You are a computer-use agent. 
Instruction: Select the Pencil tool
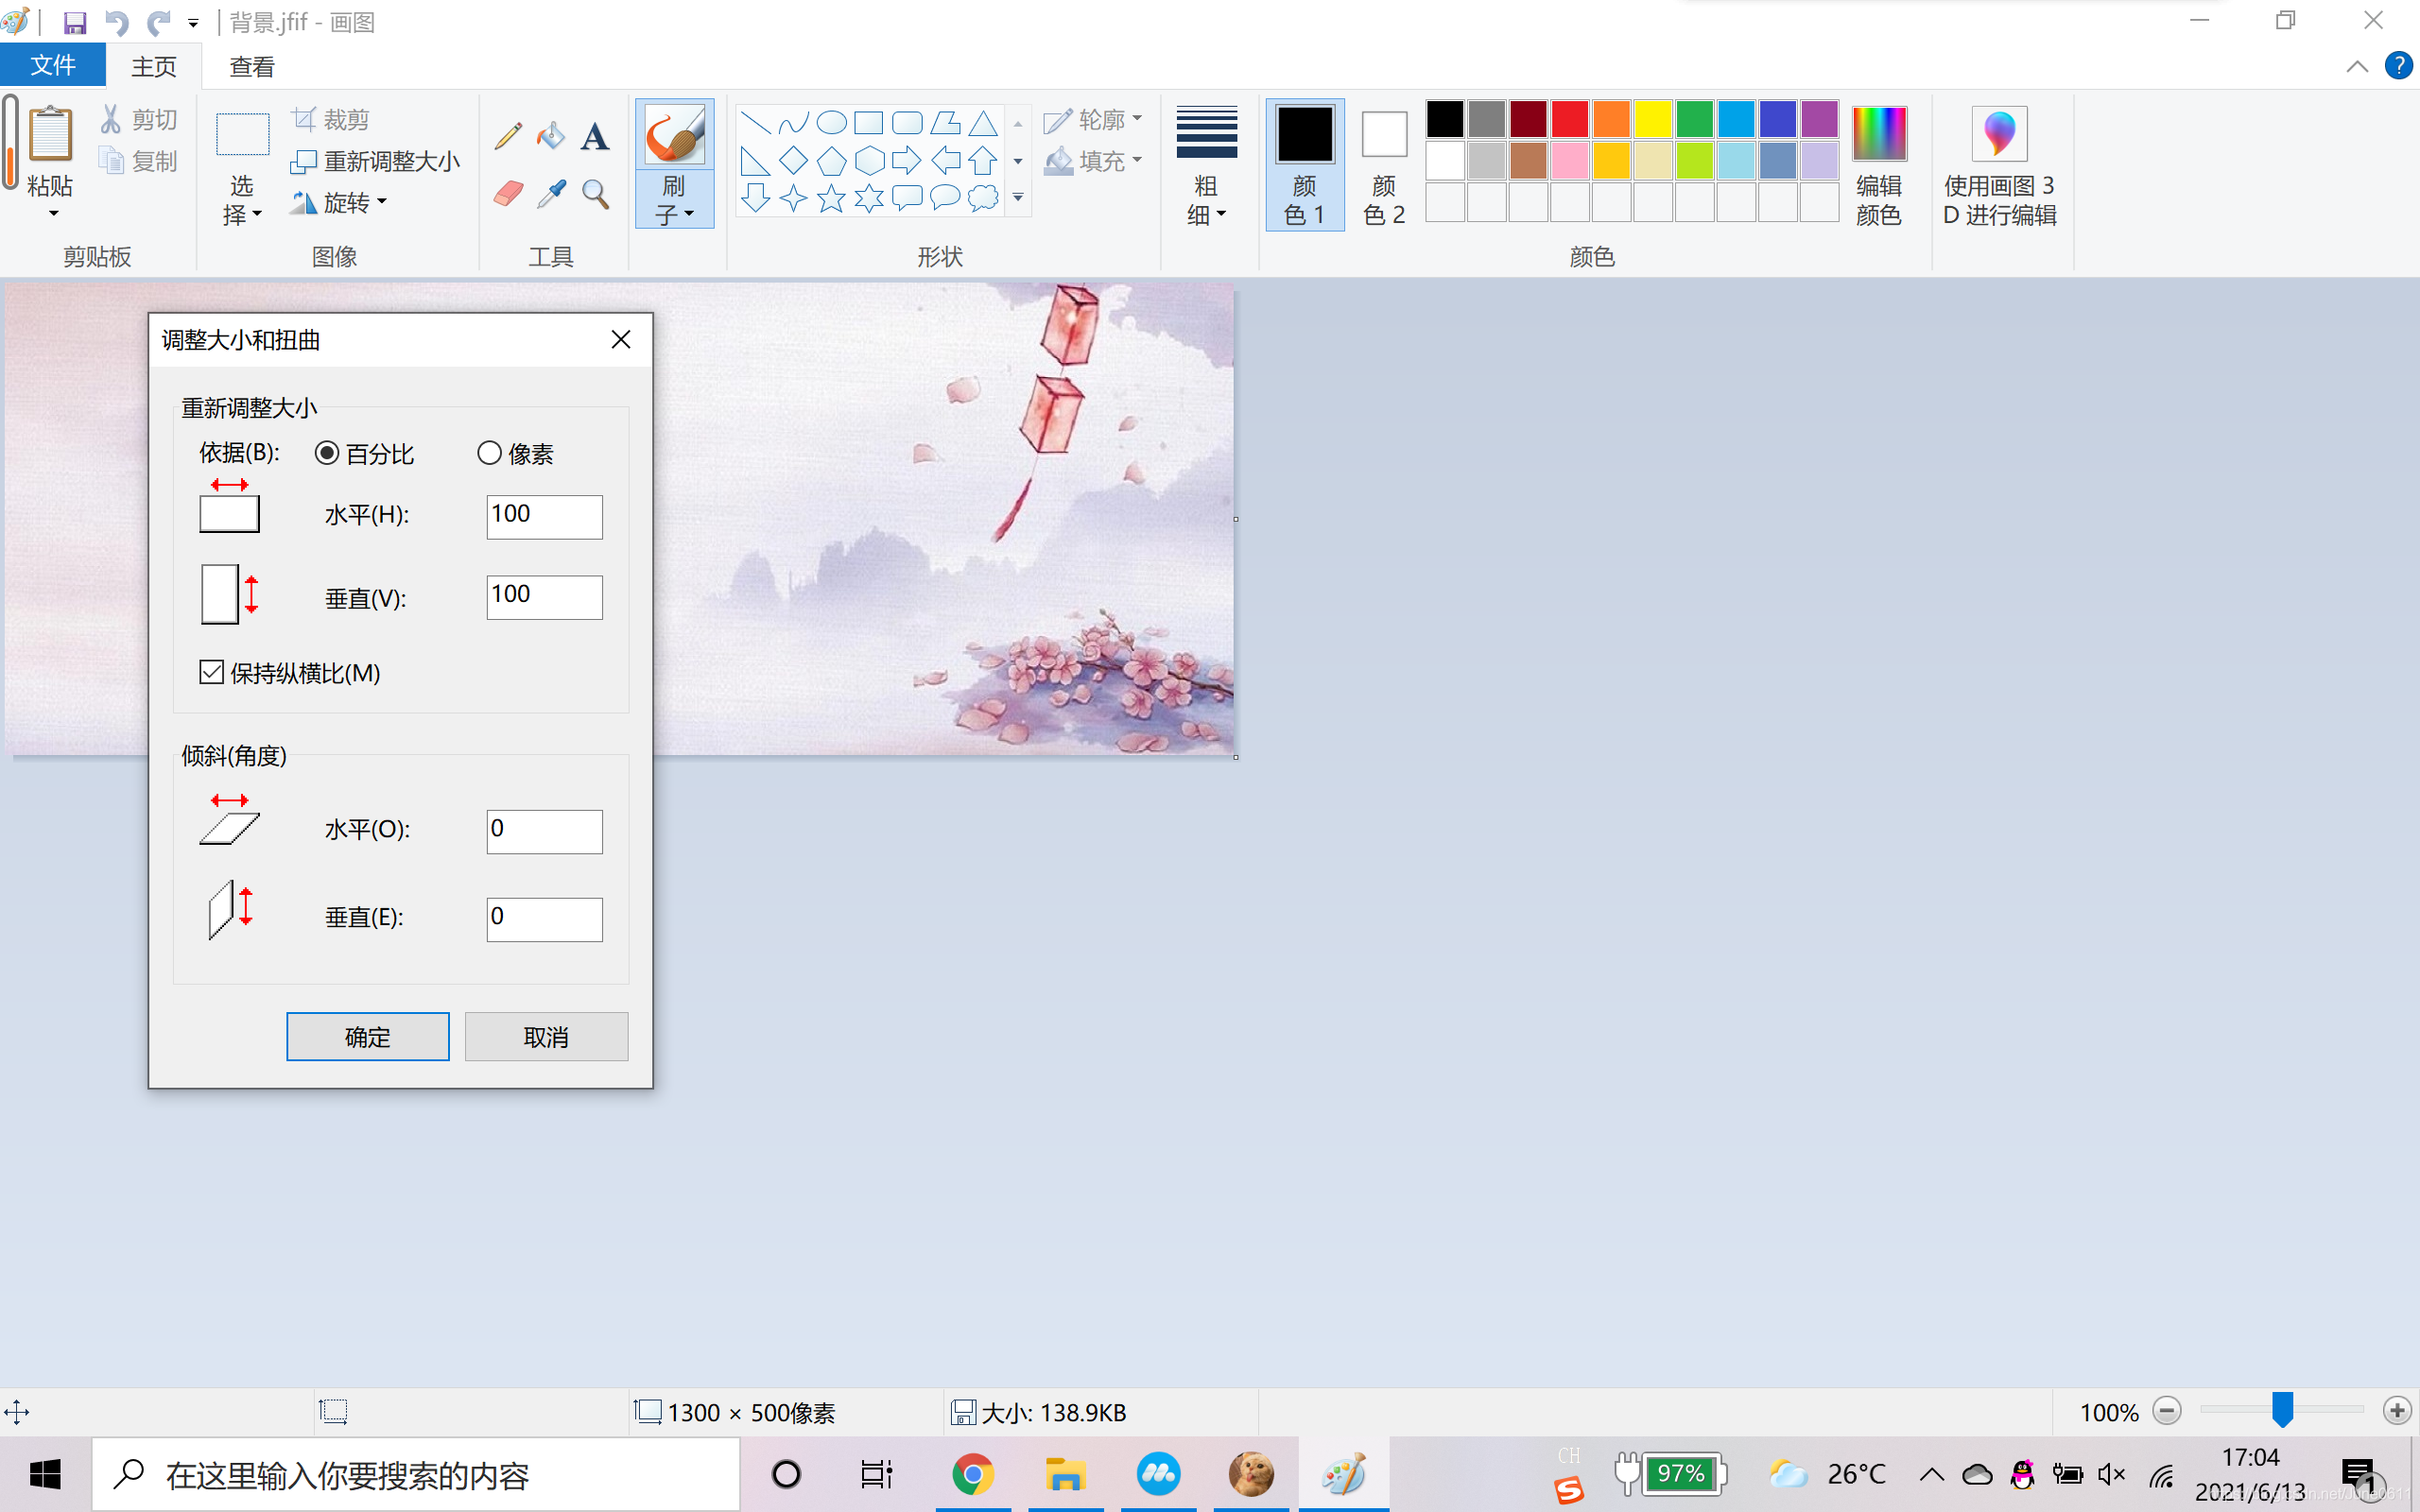(x=508, y=135)
